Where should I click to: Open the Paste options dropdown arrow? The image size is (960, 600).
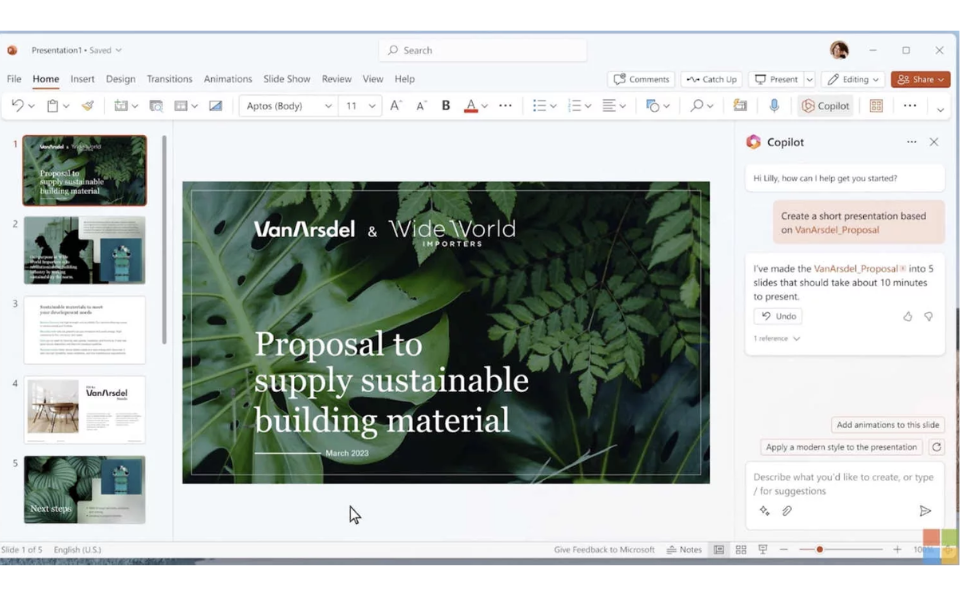pos(66,107)
